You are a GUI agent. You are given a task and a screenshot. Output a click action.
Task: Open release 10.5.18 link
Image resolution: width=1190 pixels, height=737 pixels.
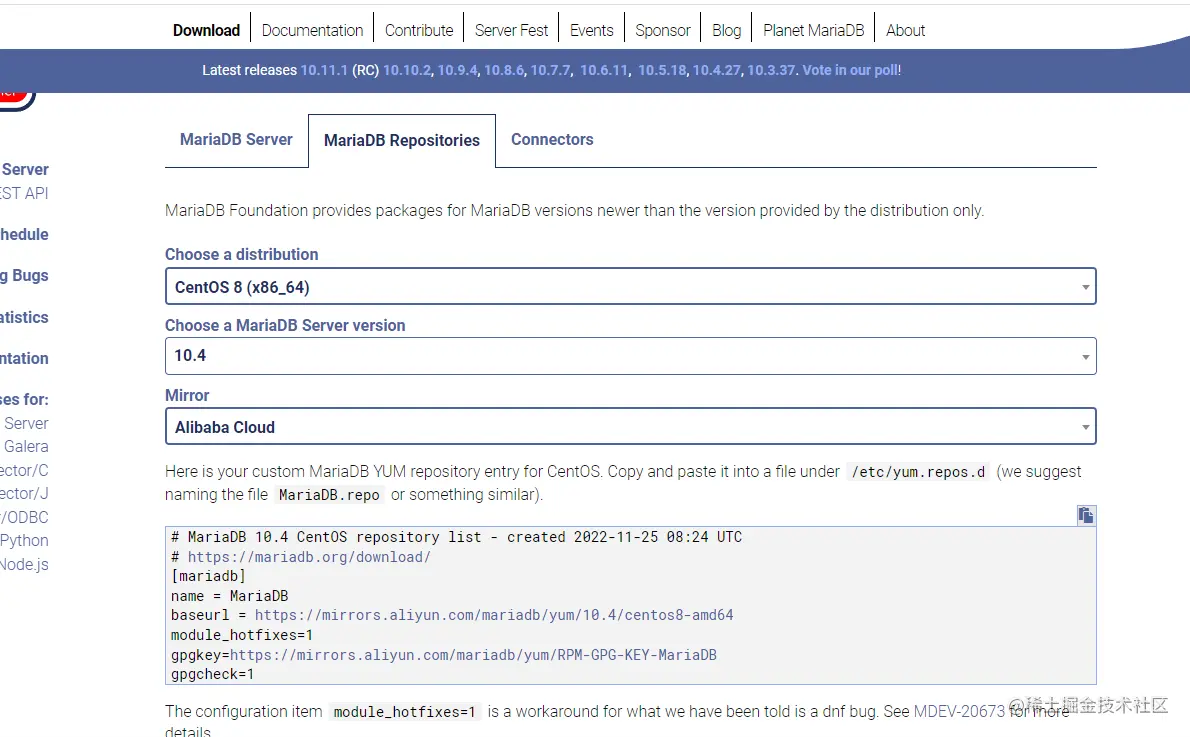(x=662, y=70)
